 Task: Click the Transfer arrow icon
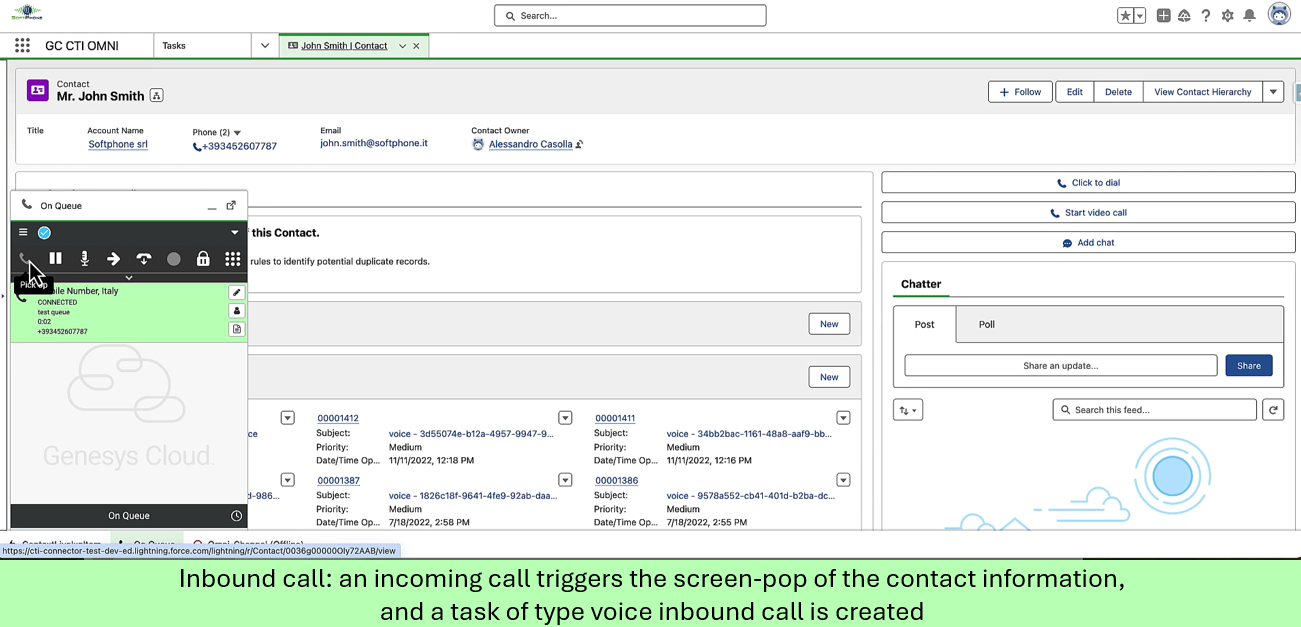tap(114, 259)
